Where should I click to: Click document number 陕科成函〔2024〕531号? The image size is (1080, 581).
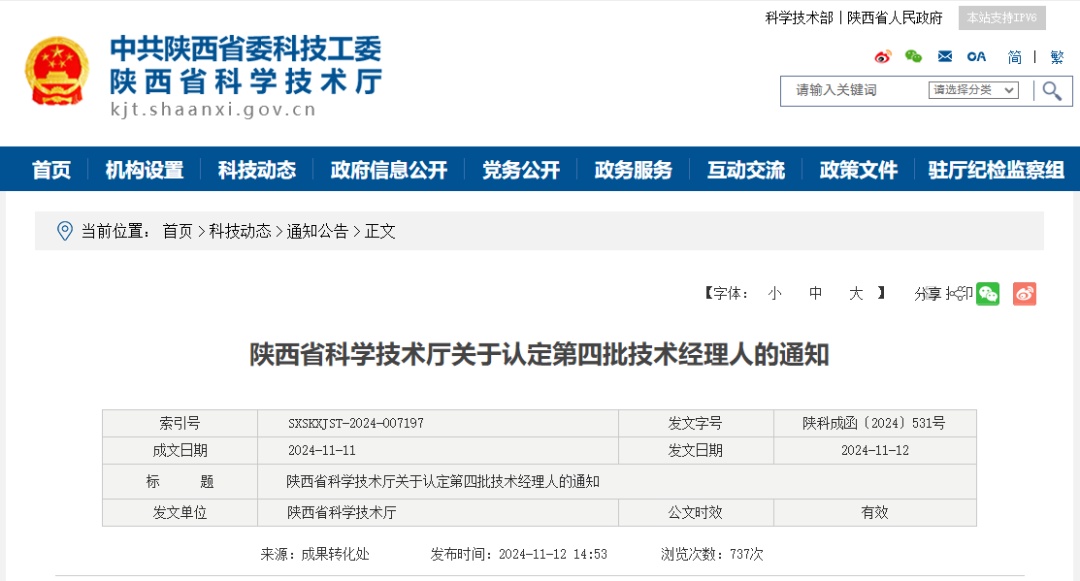pyautogui.click(x=874, y=423)
